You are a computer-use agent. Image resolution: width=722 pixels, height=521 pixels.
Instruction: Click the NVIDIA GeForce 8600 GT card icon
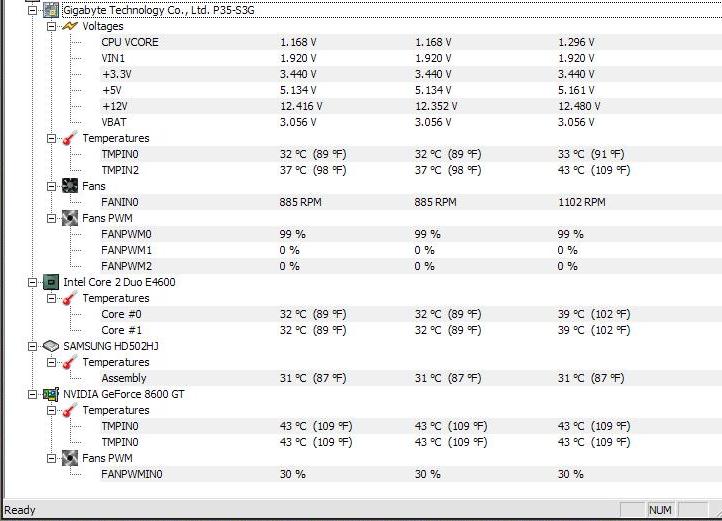51,394
